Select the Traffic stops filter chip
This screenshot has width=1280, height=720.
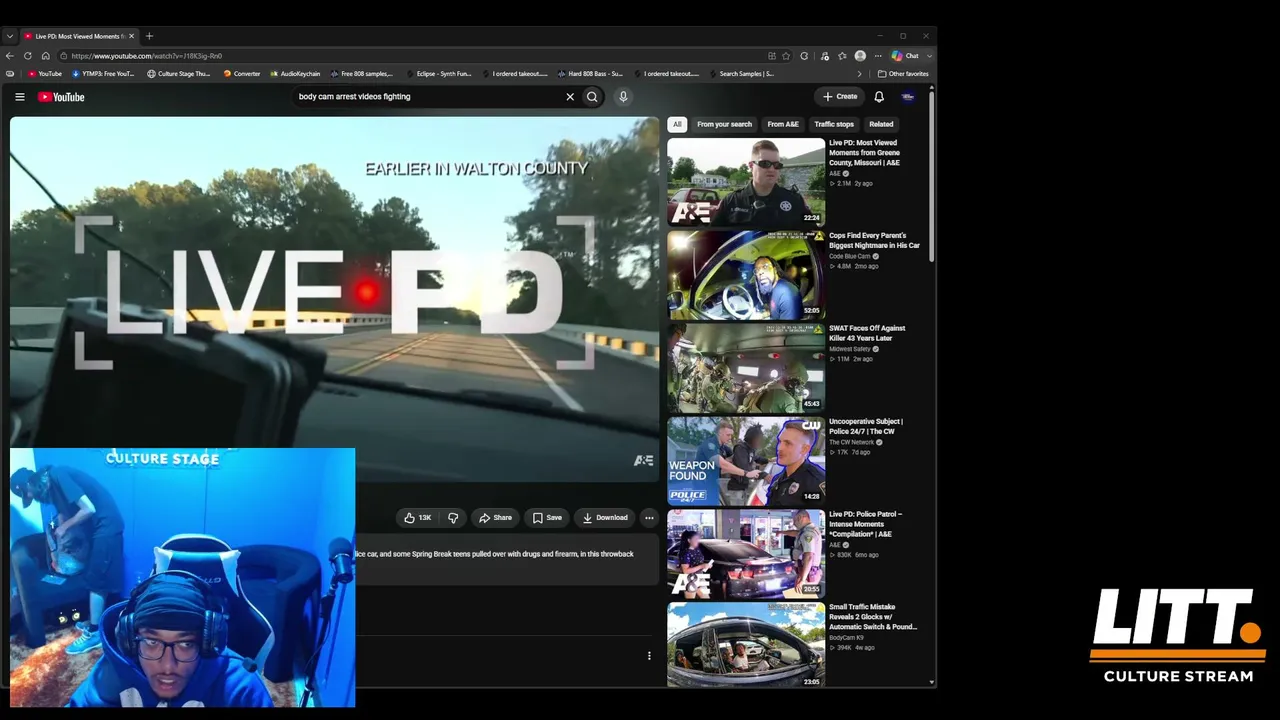[x=834, y=124]
